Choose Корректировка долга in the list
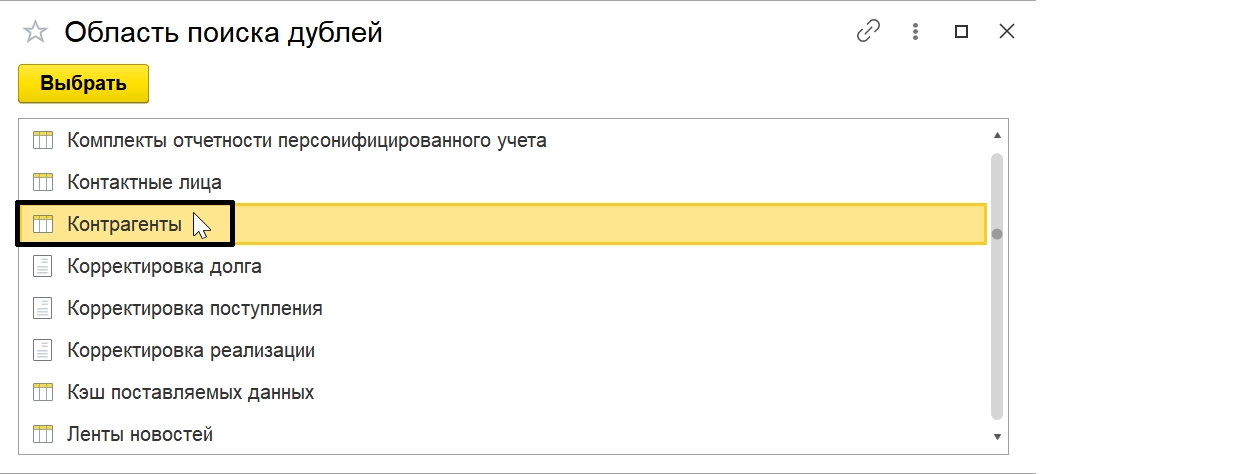The width and height of the screenshot is (1240, 474). pyautogui.click(x=164, y=267)
